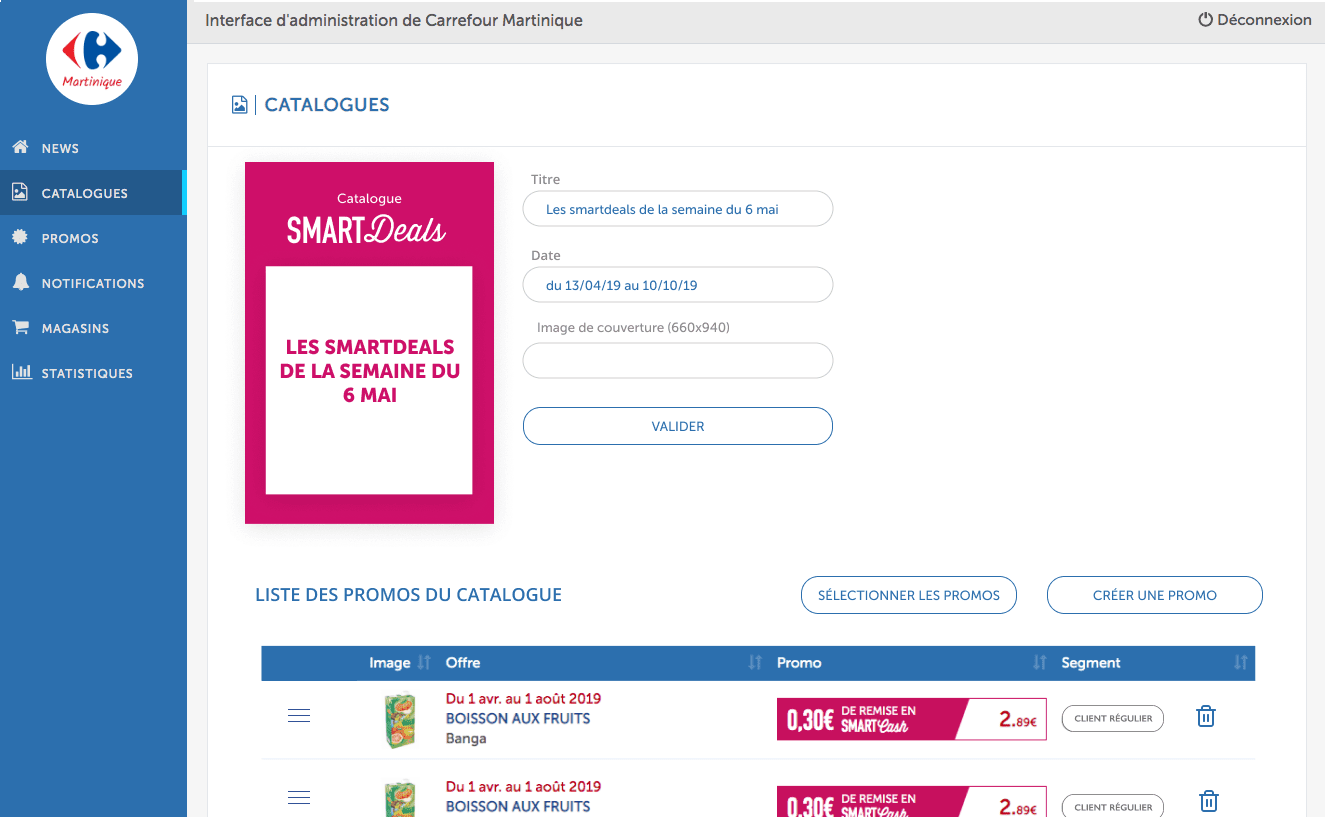Grab the drag handle of first promo row

[299, 716]
